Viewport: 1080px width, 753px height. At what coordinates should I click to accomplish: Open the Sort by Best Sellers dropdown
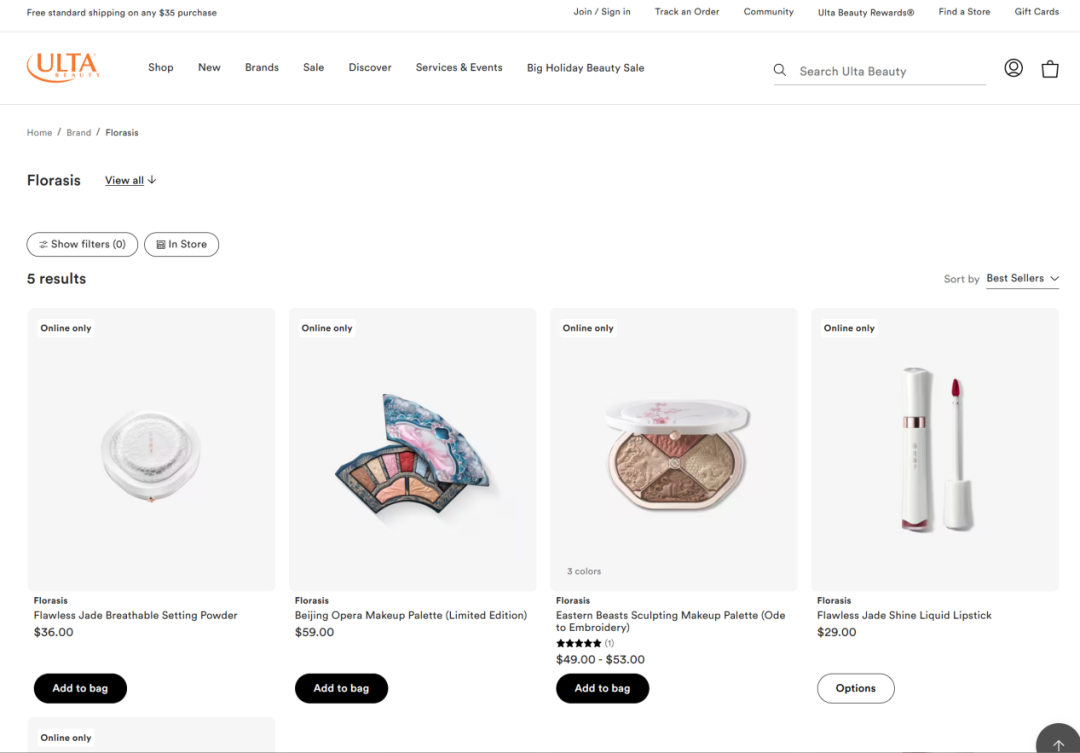[x=1022, y=279]
